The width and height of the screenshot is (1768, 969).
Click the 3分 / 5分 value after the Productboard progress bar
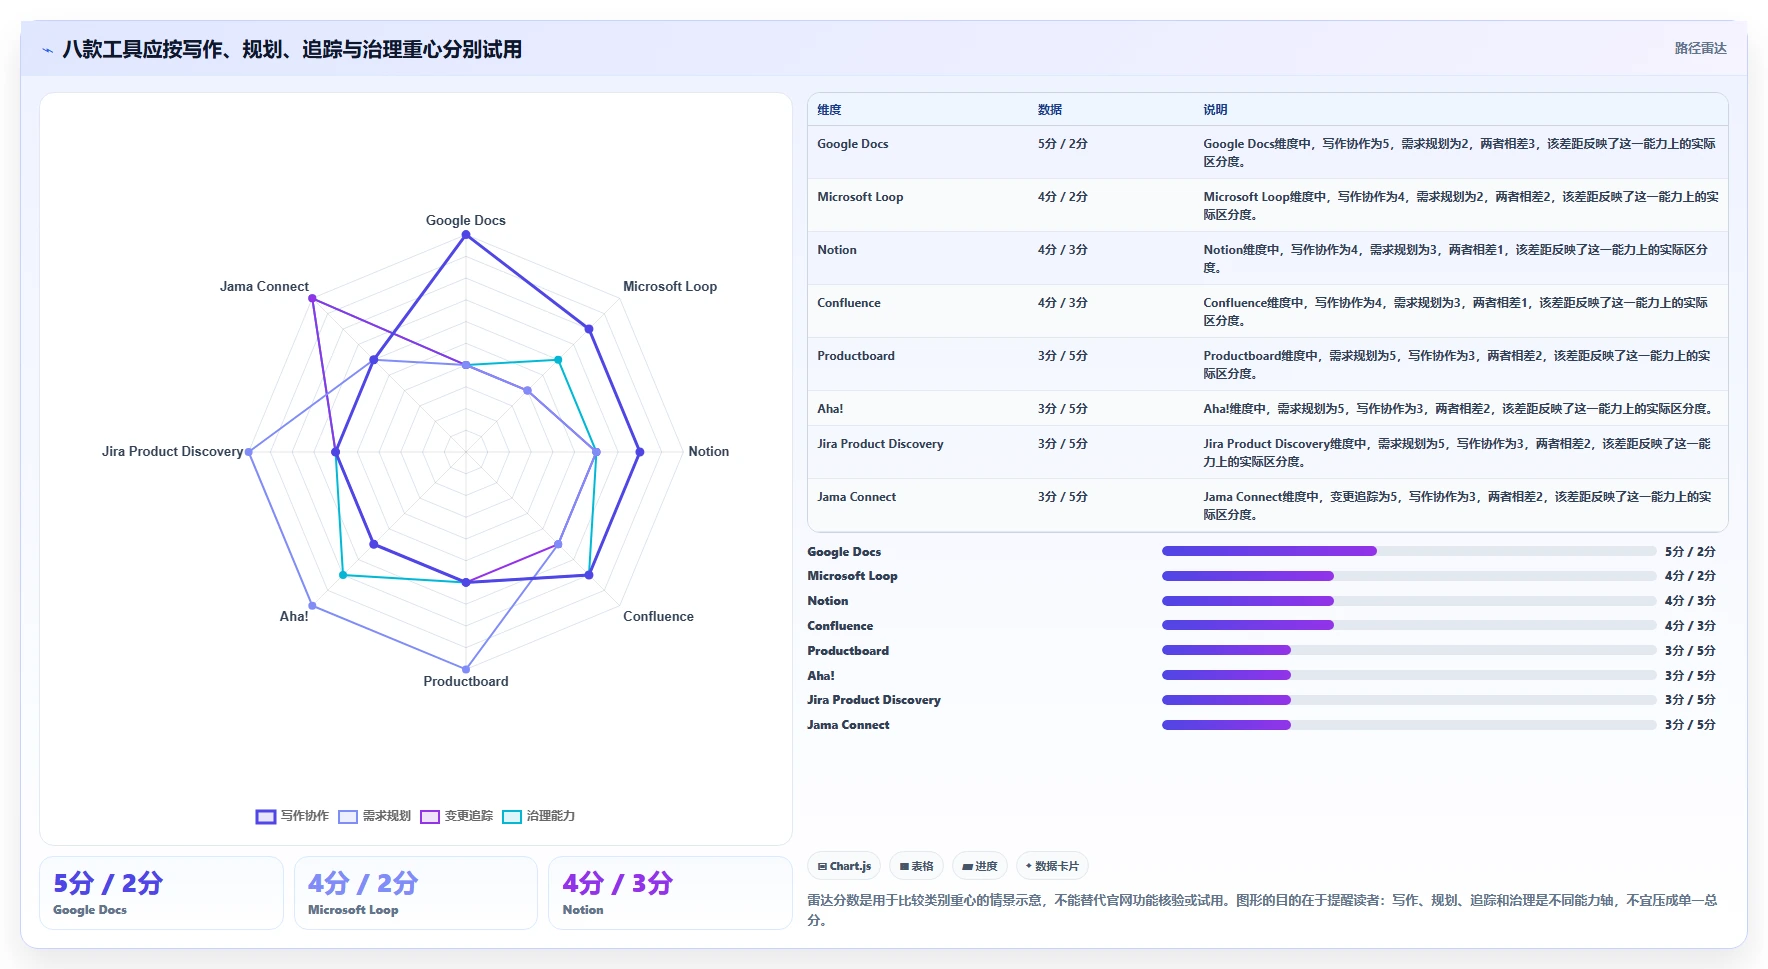point(1690,651)
